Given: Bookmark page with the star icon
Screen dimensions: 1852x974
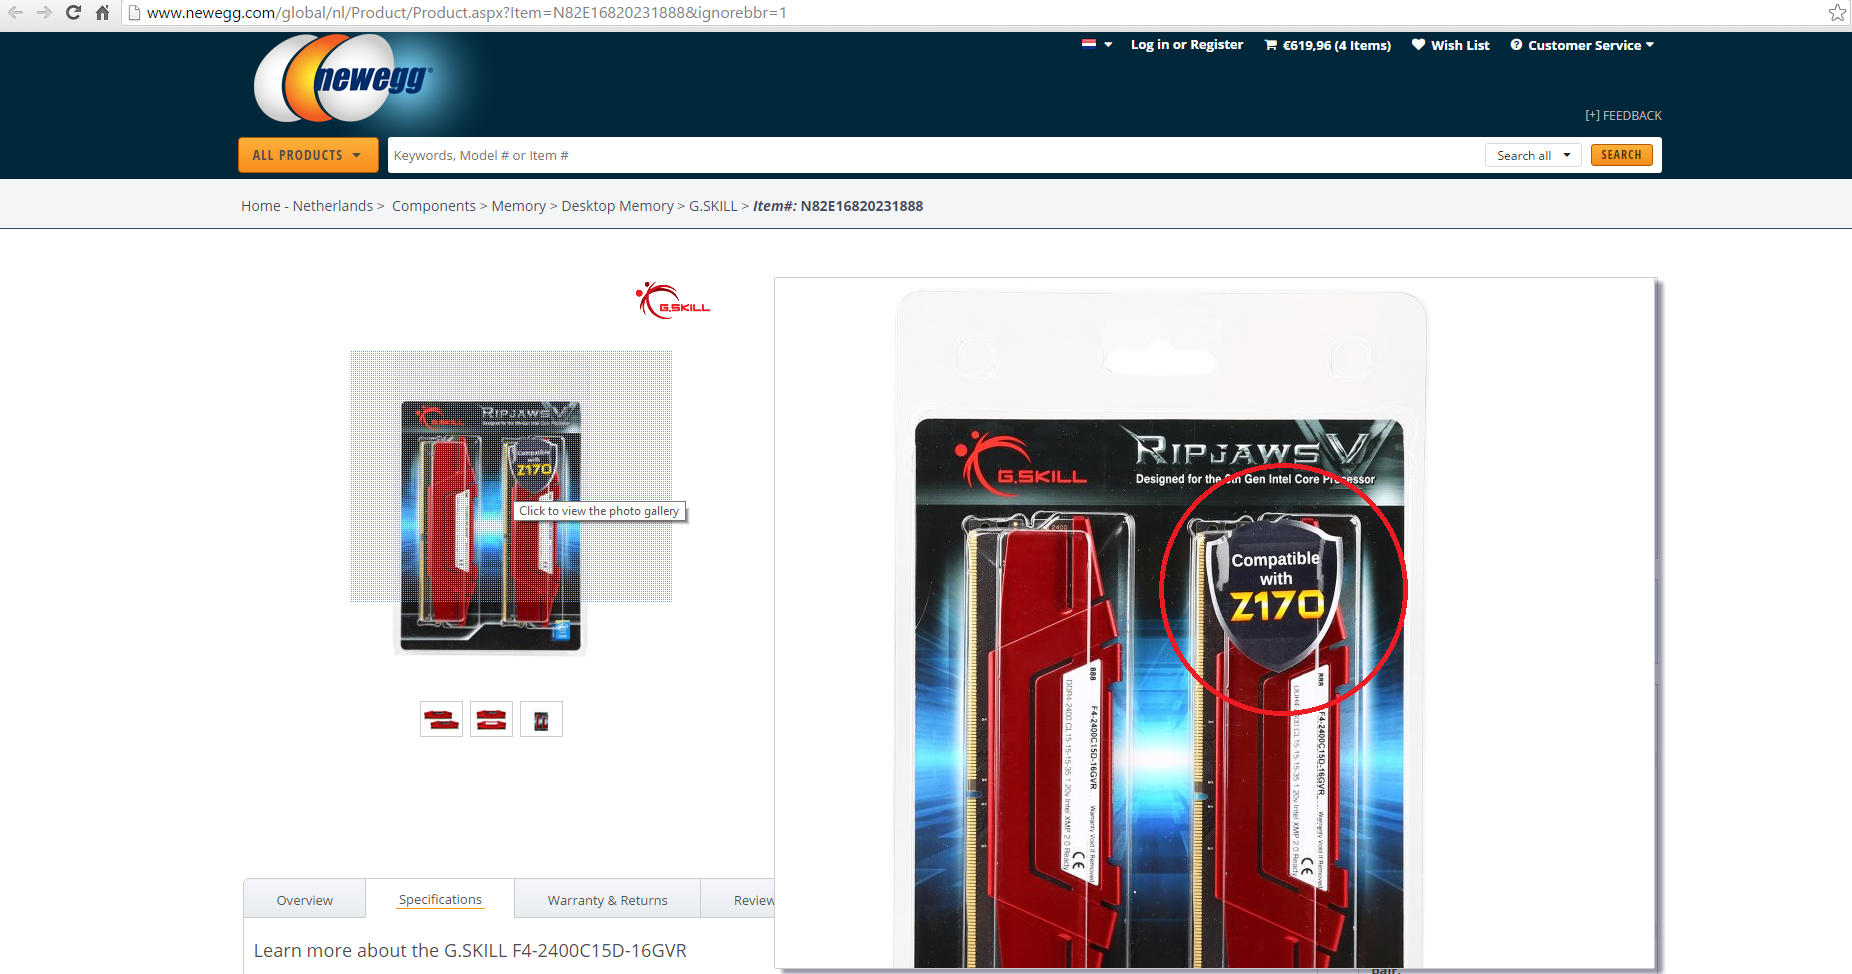Looking at the screenshot, I should point(1837,13).
